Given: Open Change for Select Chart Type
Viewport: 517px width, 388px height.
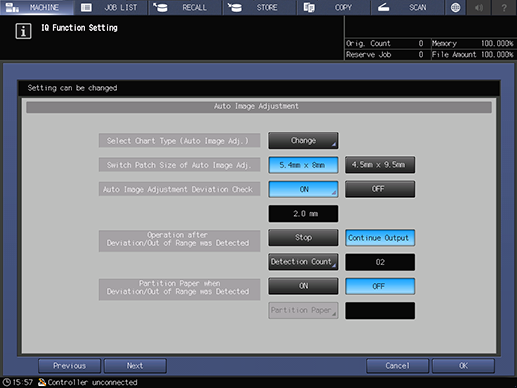Looking at the screenshot, I should click(303, 141).
